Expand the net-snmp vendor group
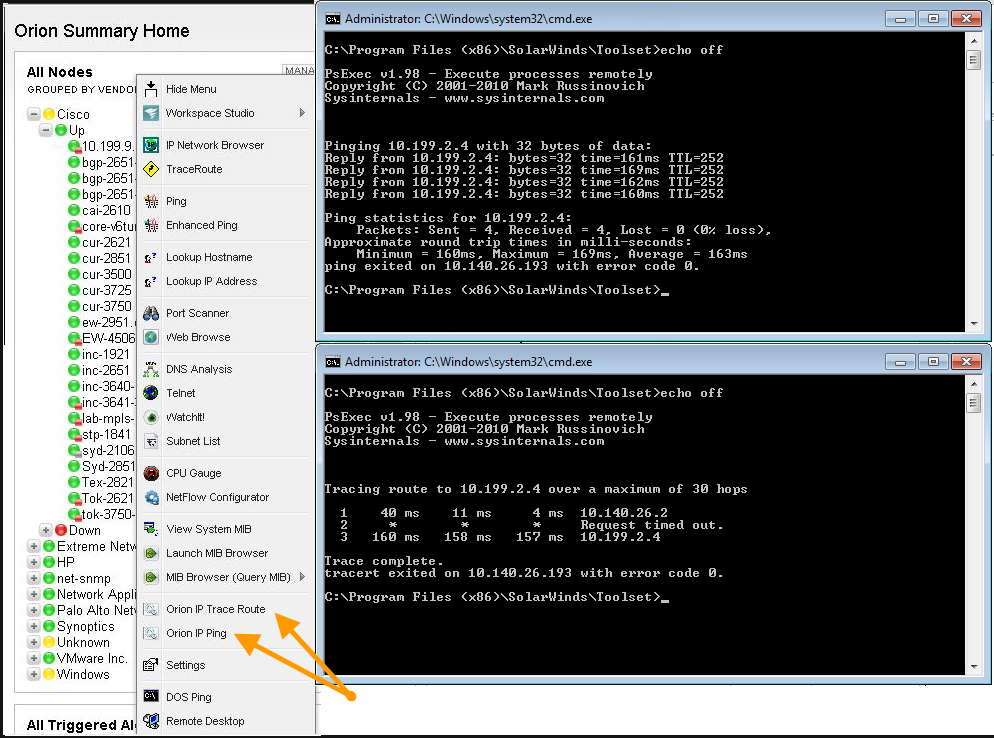 [34, 578]
